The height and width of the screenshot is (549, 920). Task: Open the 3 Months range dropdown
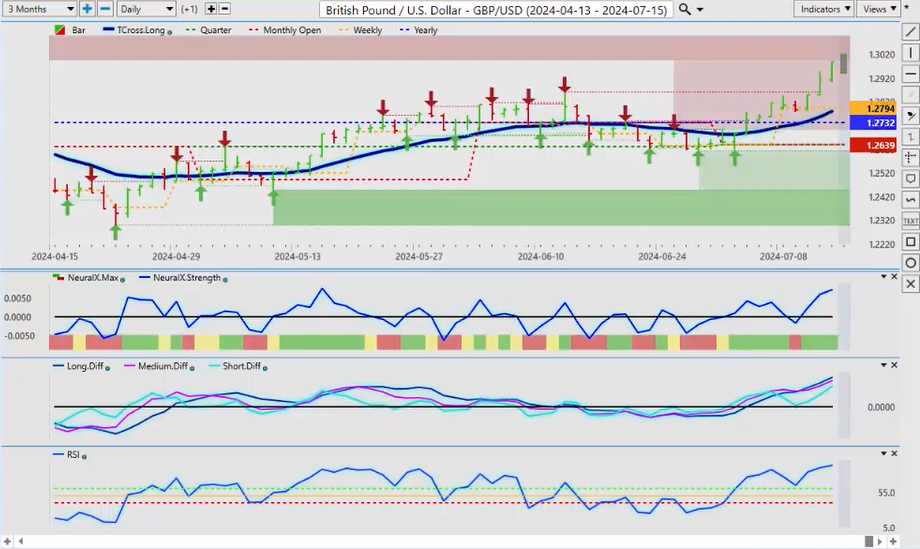point(39,9)
